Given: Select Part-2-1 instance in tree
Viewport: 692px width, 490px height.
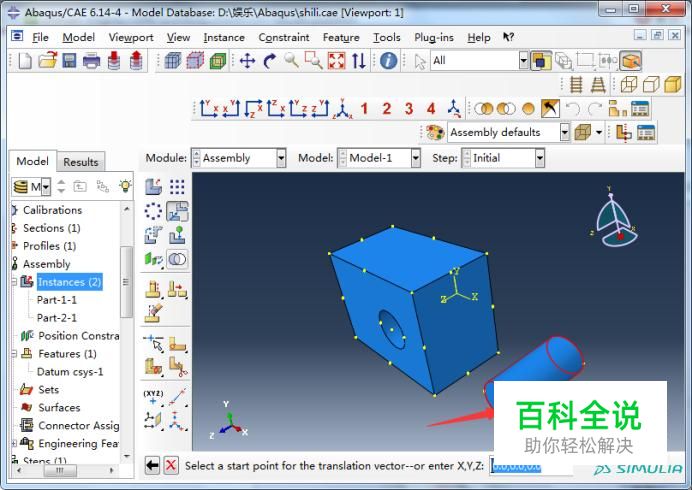Looking at the screenshot, I should pyautogui.click(x=56, y=318).
